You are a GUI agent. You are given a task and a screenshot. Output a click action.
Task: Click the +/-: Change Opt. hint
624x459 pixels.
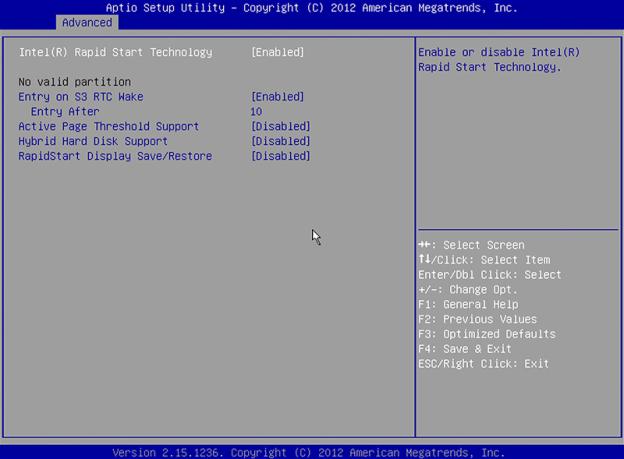click(468, 289)
